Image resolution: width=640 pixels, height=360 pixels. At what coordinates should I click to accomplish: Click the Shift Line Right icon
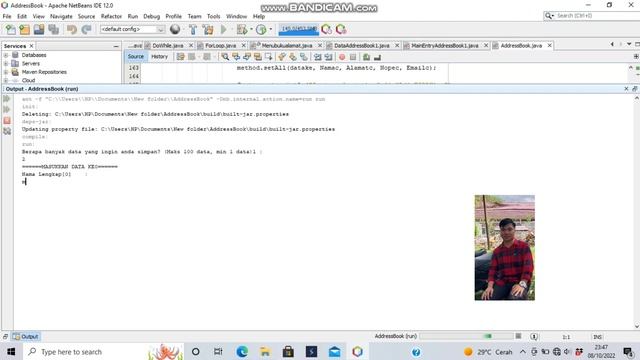pyautogui.click(x=328, y=57)
